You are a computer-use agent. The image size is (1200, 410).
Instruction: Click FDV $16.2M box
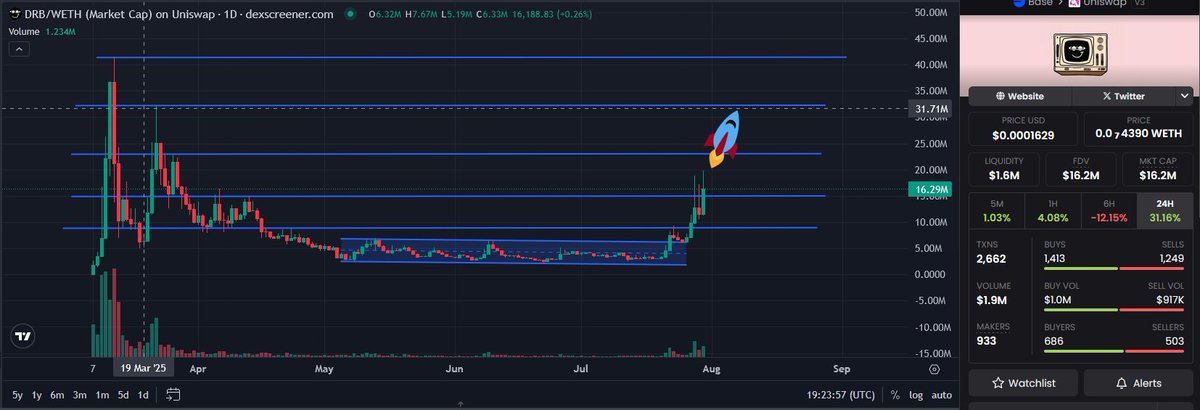pos(1081,170)
